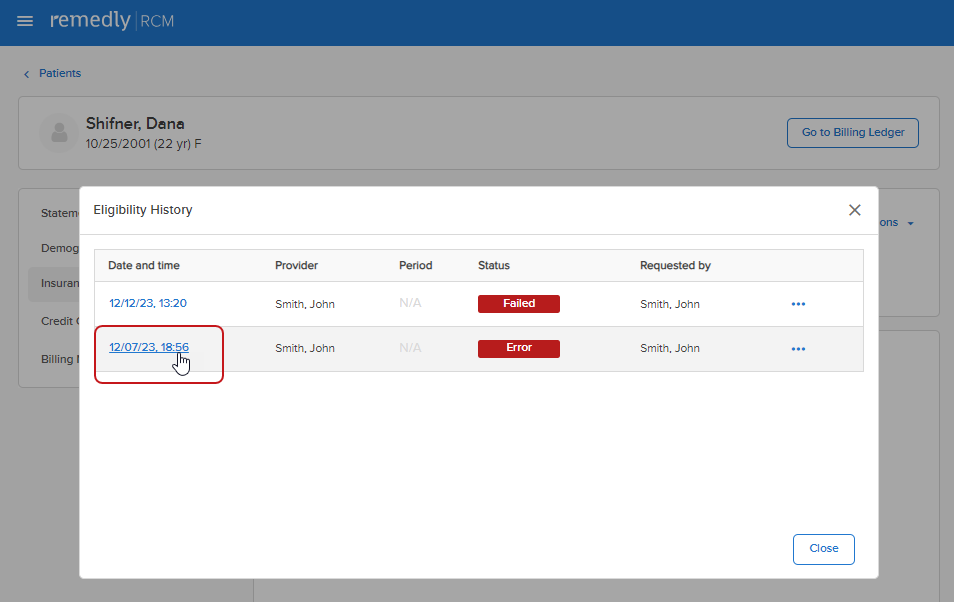Open three-dot menu for the Error row
Screen dimensions: 954x602
(798, 349)
